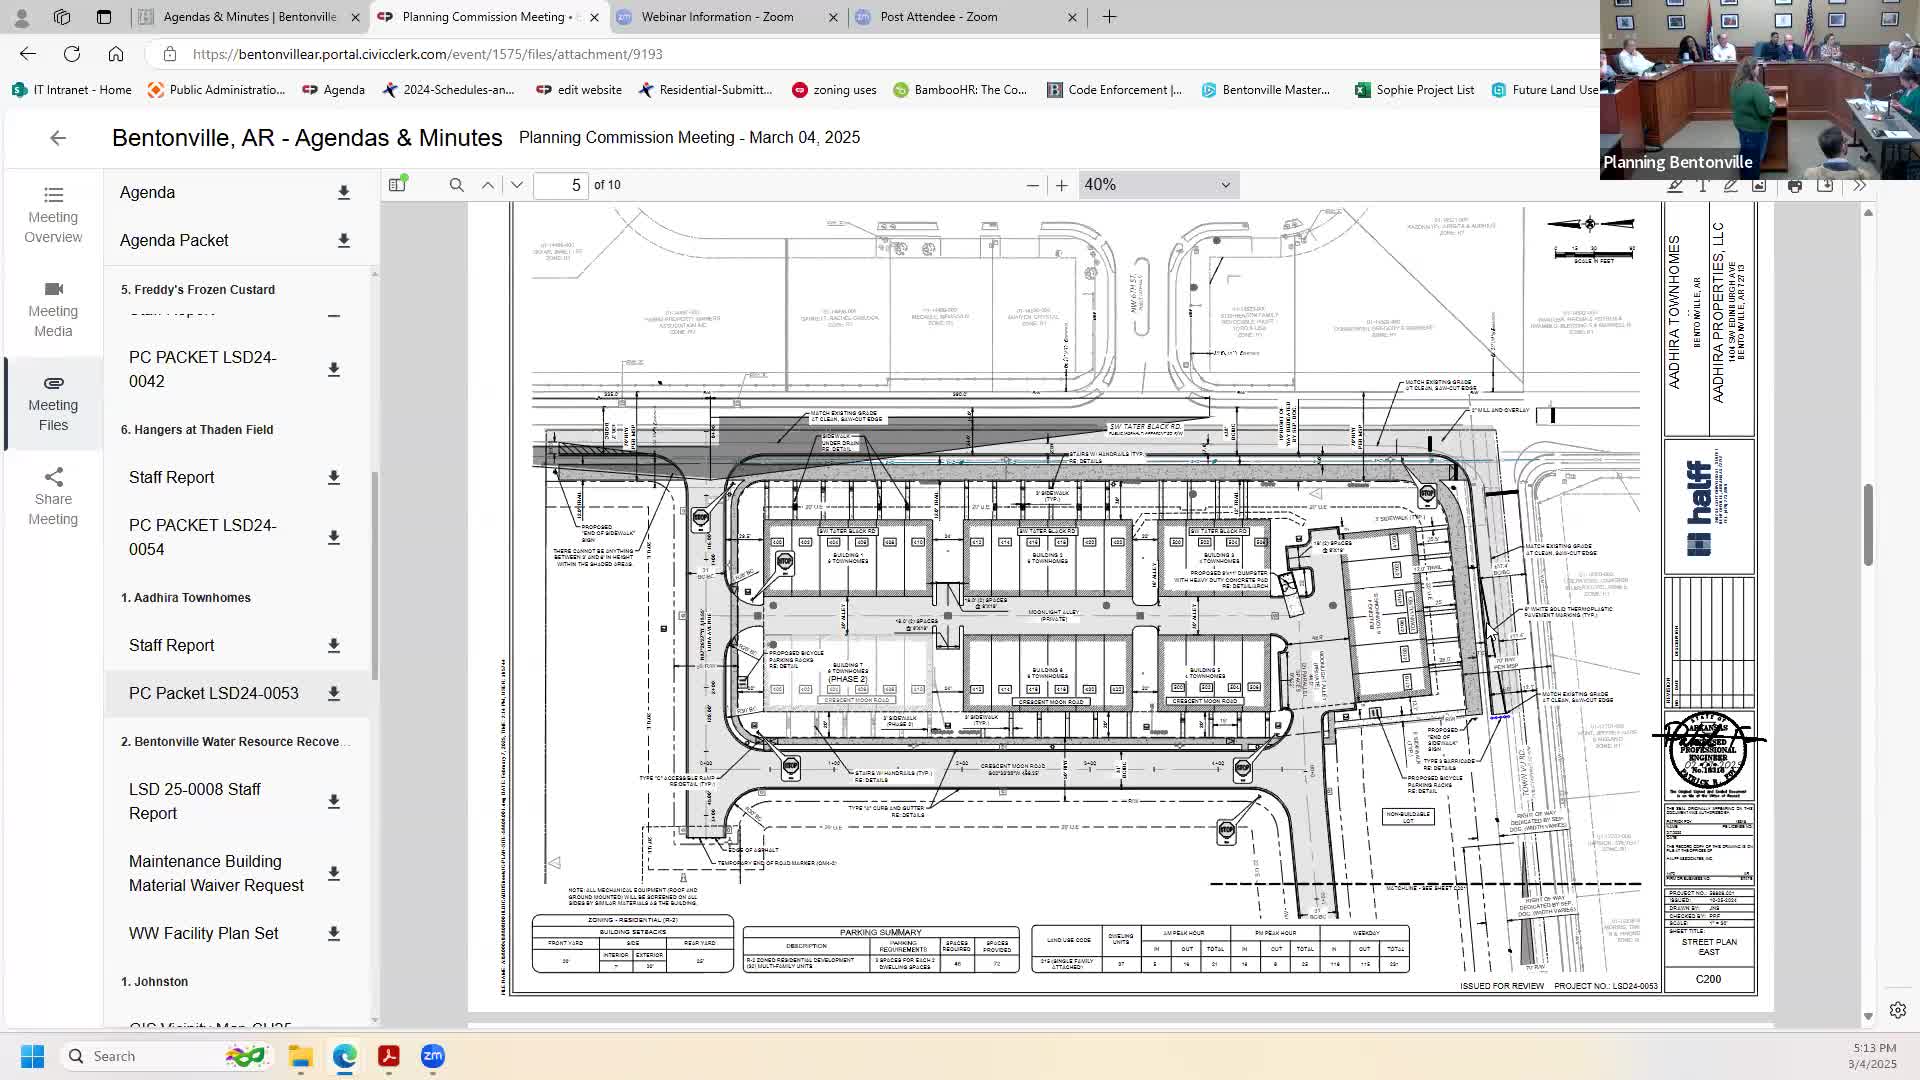The image size is (1920, 1080).
Task: Open Zoom app from taskbar
Action: (432, 1056)
